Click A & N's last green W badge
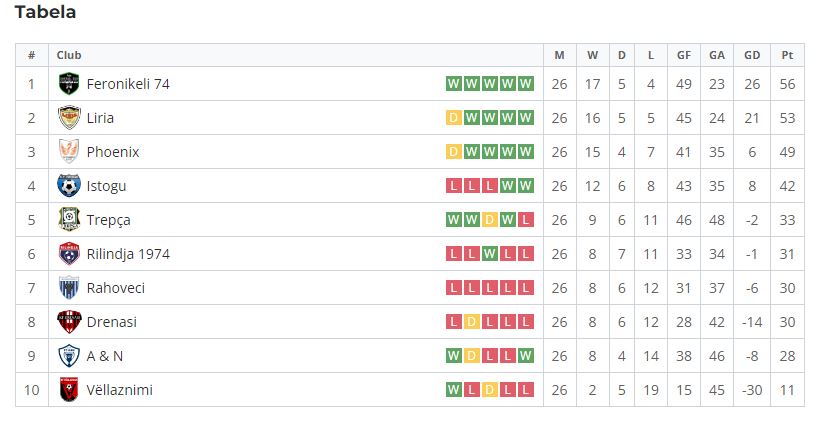 (x=525, y=356)
